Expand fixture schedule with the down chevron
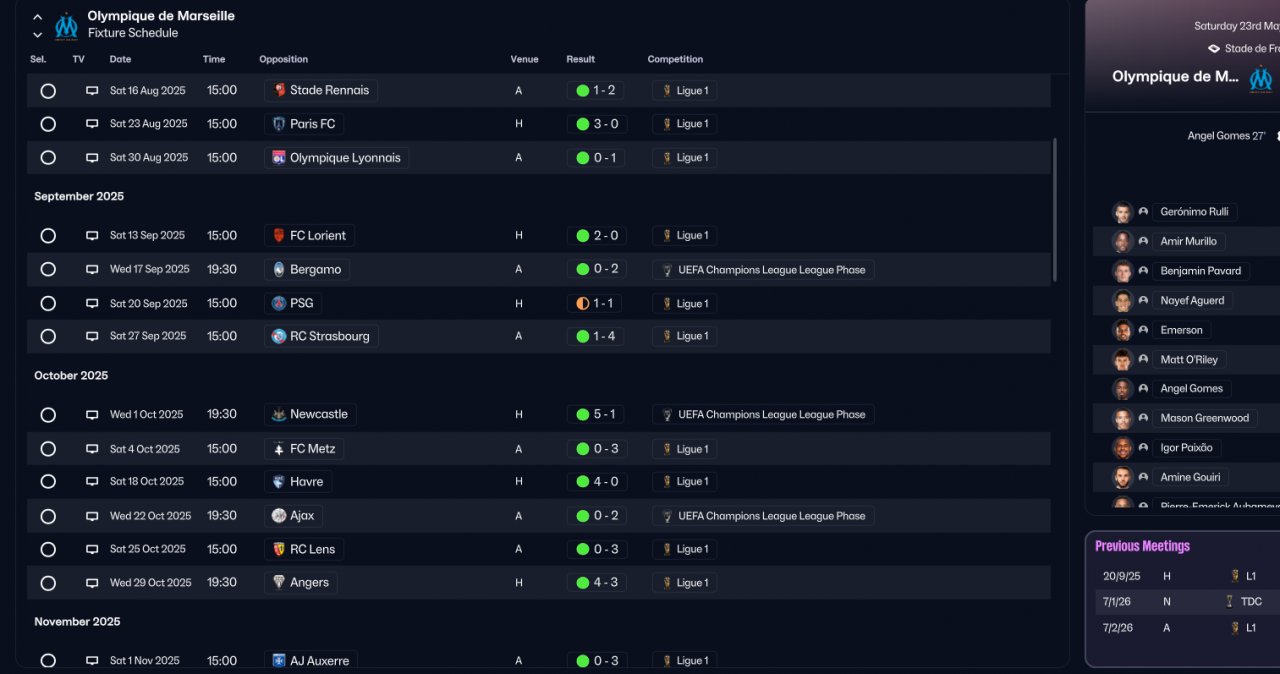Screen dimensions: 1280x674 coord(38,35)
